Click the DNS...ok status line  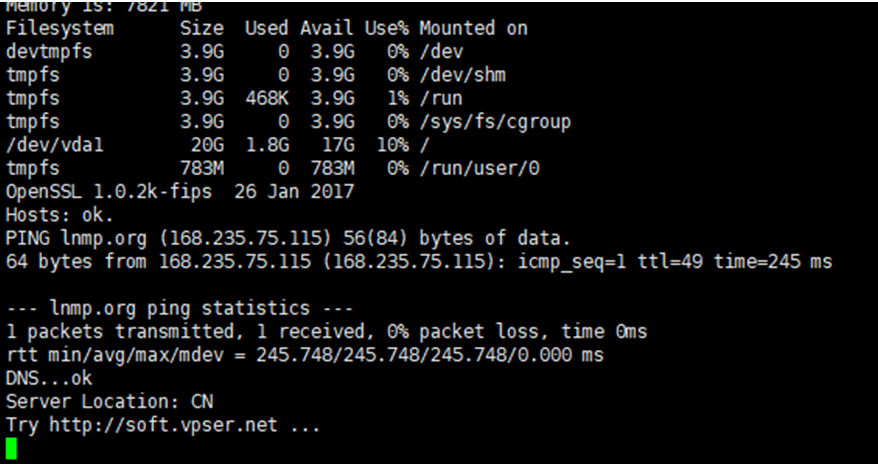tap(49, 378)
